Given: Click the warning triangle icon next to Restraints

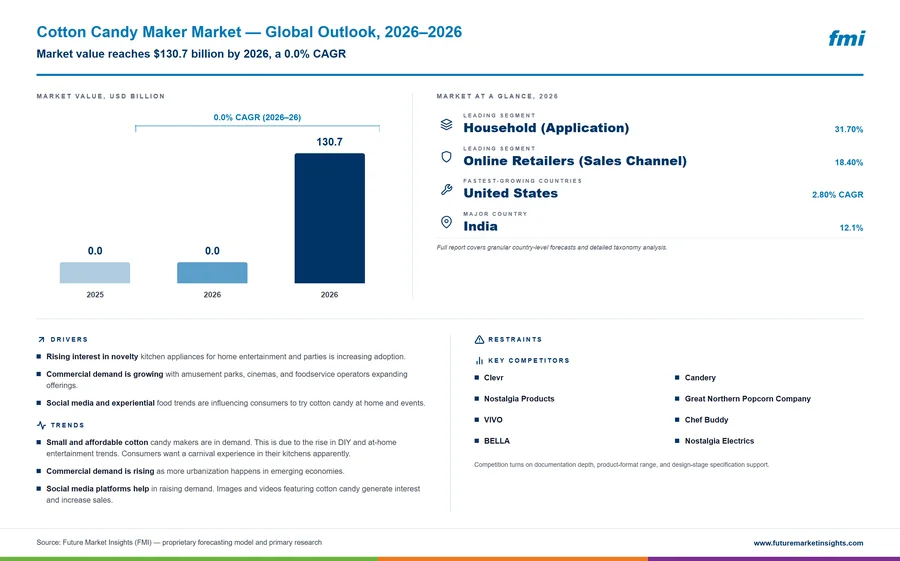Looking at the screenshot, I should tap(479, 340).
